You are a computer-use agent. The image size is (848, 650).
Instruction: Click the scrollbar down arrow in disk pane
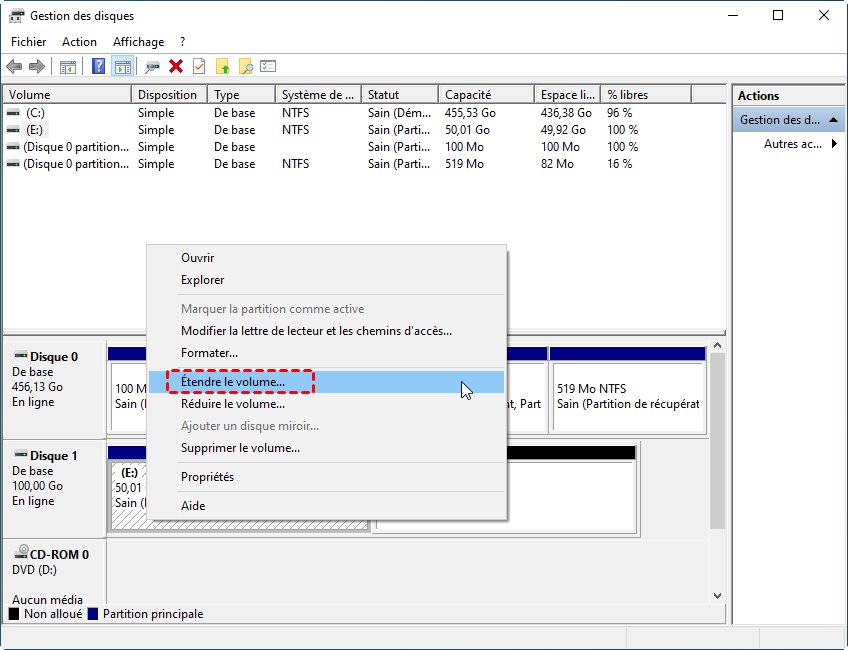(x=717, y=596)
